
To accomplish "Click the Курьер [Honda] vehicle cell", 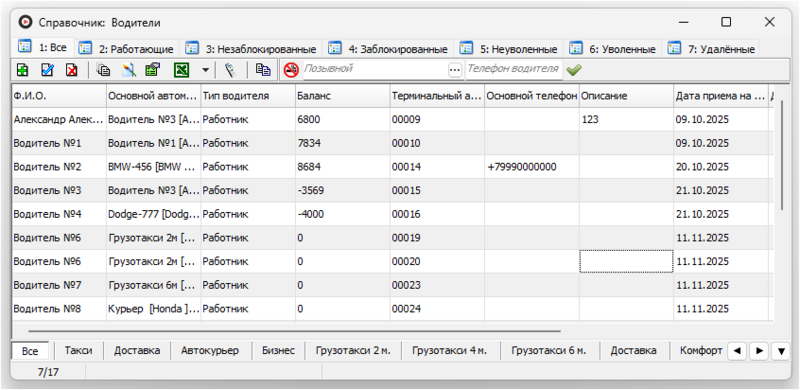I will coord(154,309).
